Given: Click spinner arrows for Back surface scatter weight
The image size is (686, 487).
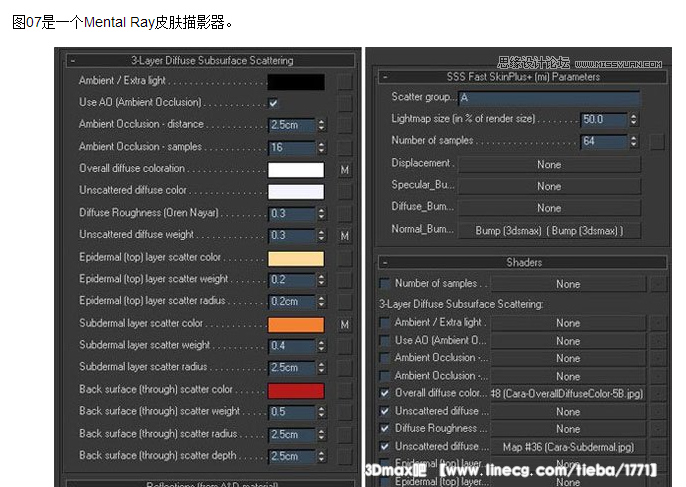Looking at the screenshot, I should pyautogui.click(x=322, y=412).
